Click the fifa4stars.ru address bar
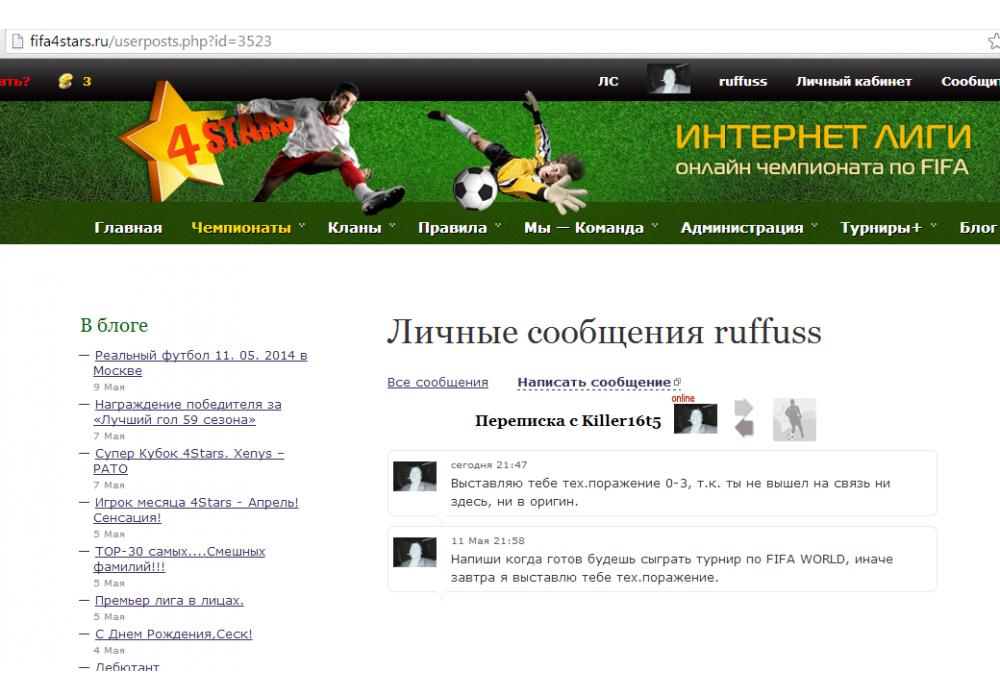This screenshot has width=1000, height=700. [500, 41]
